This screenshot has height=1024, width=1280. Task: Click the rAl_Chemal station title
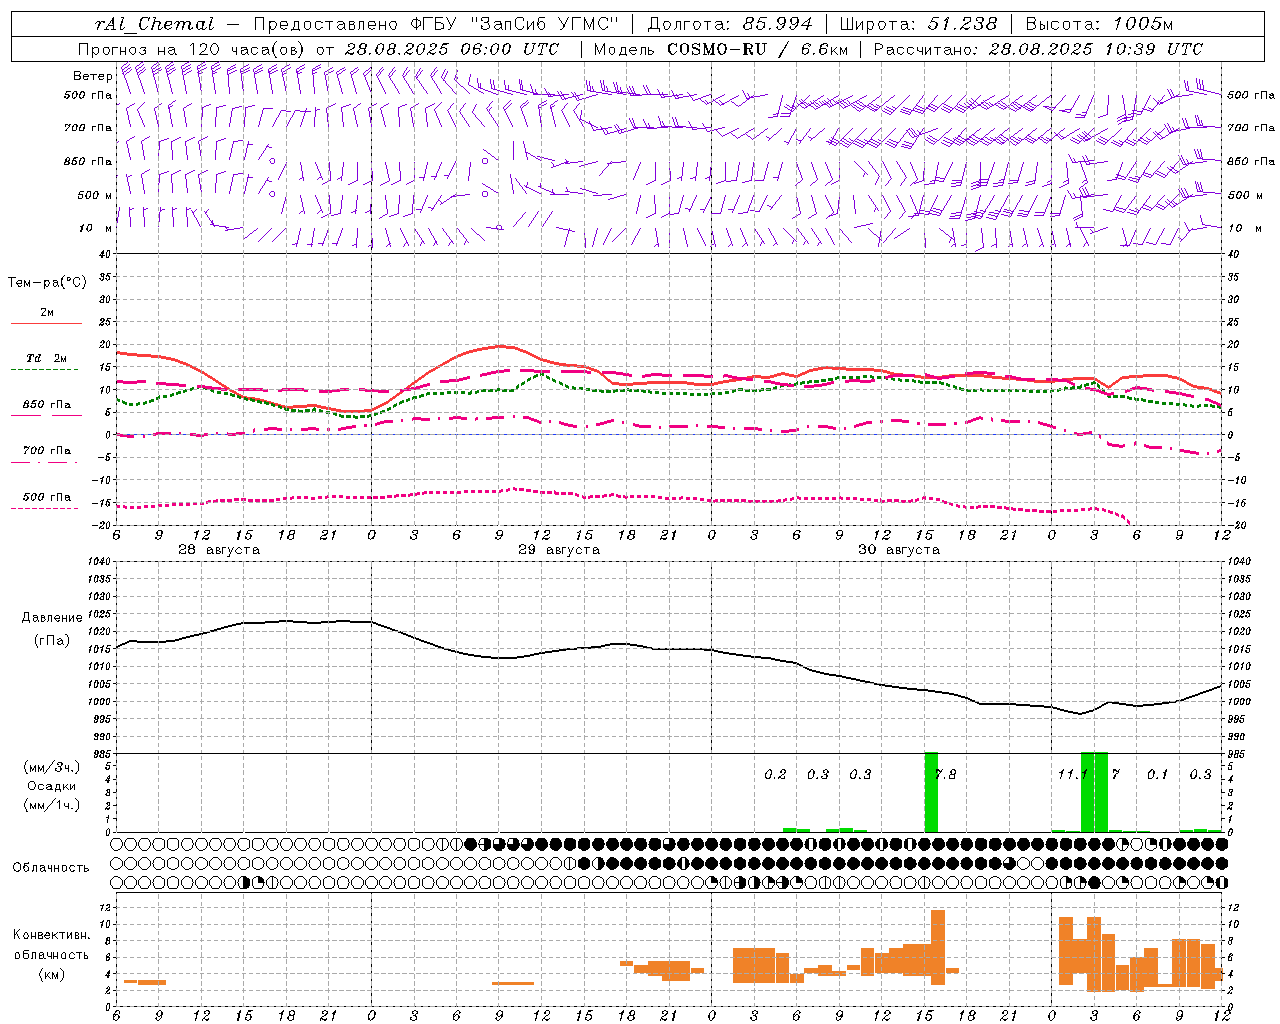click(x=154, y=24)
